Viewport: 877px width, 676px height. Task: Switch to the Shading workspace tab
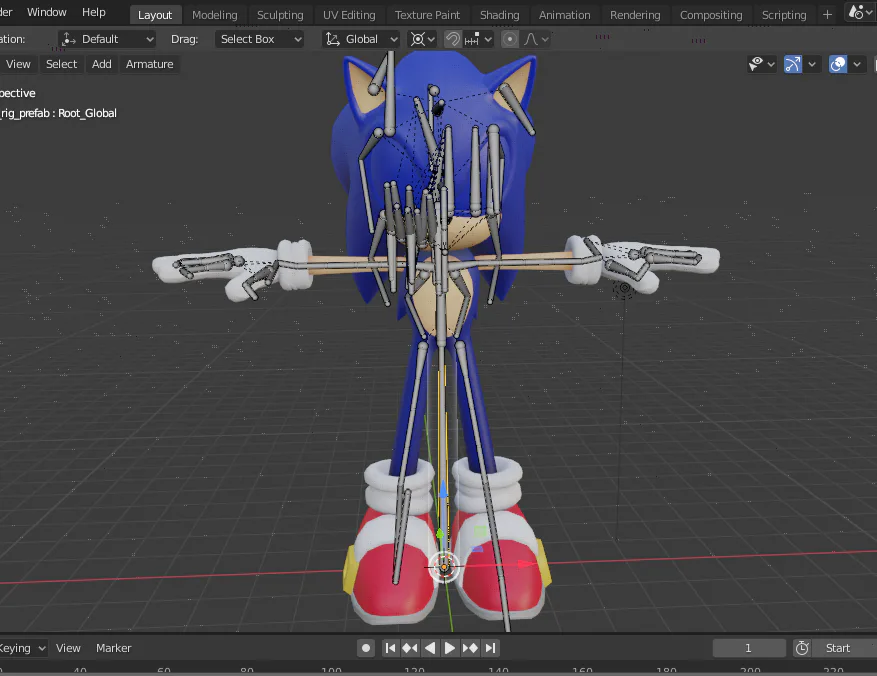tap(499, 15)
